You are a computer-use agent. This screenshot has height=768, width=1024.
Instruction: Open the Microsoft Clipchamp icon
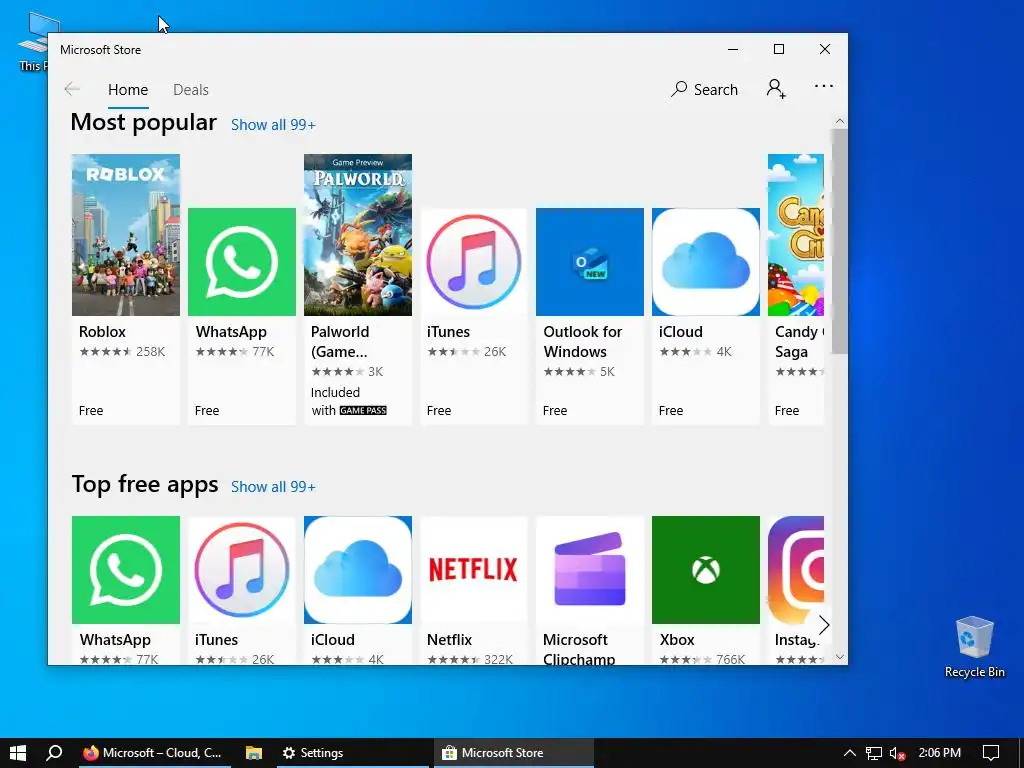590,570
